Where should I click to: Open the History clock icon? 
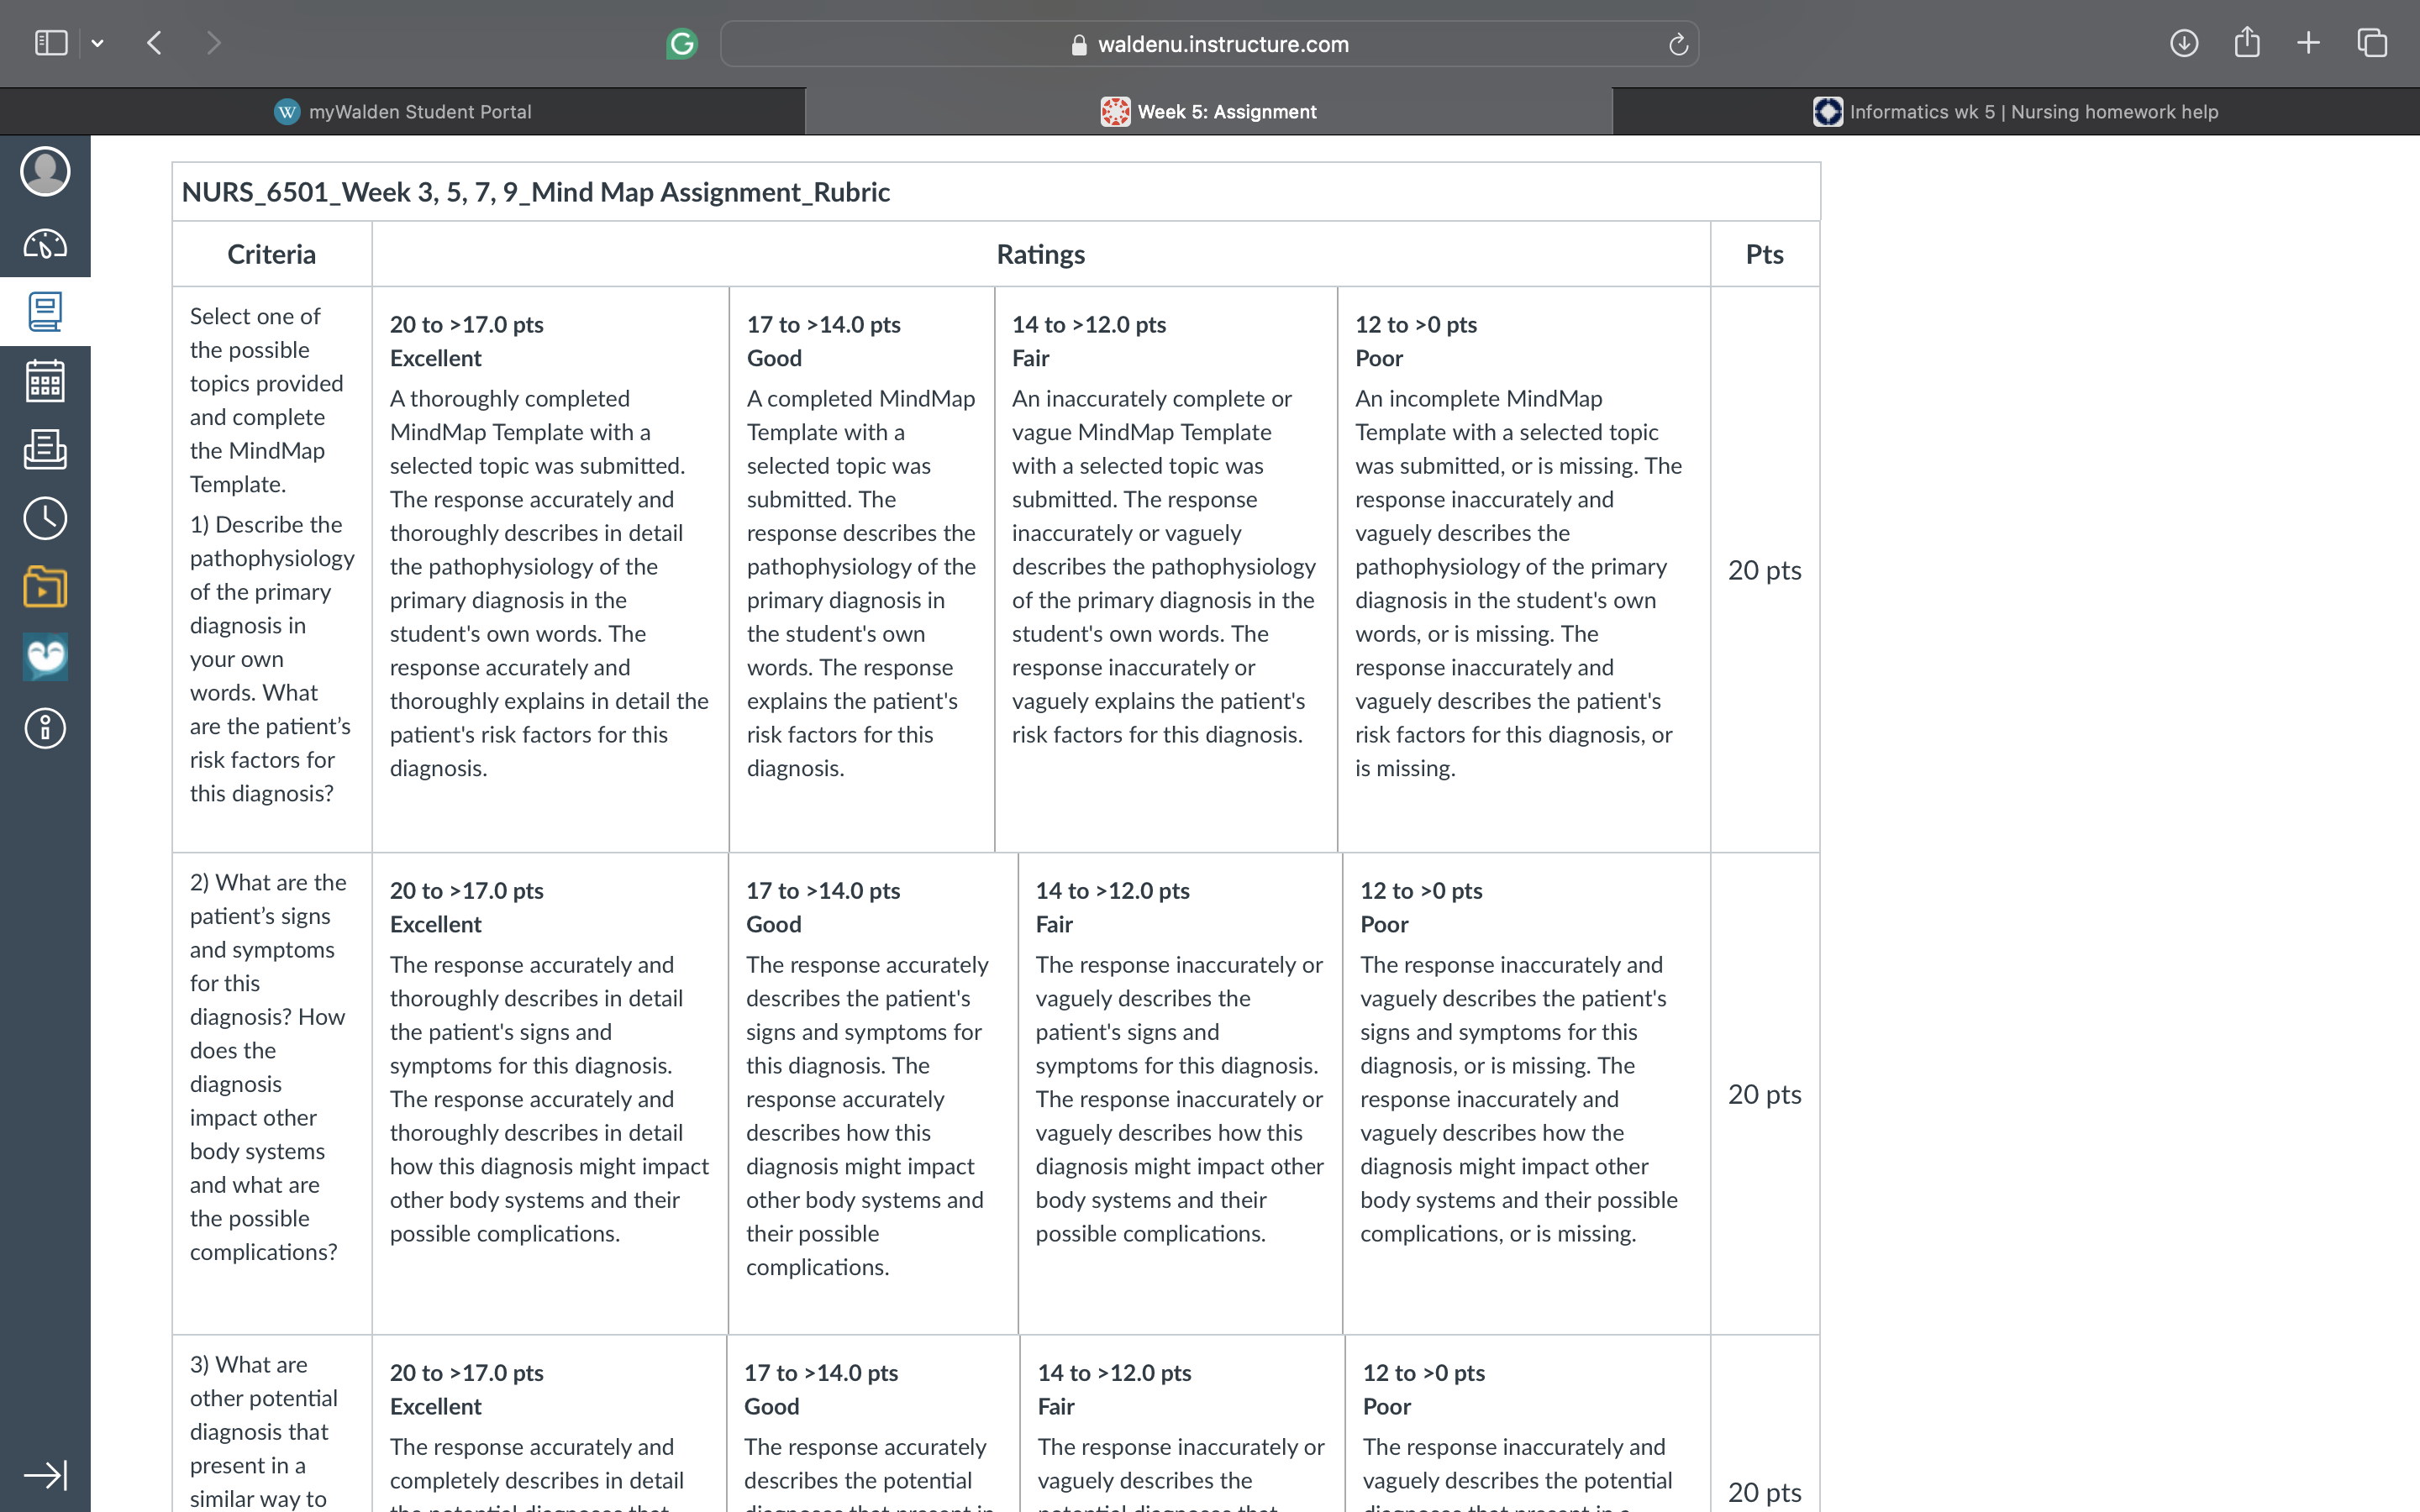point(45,518)
